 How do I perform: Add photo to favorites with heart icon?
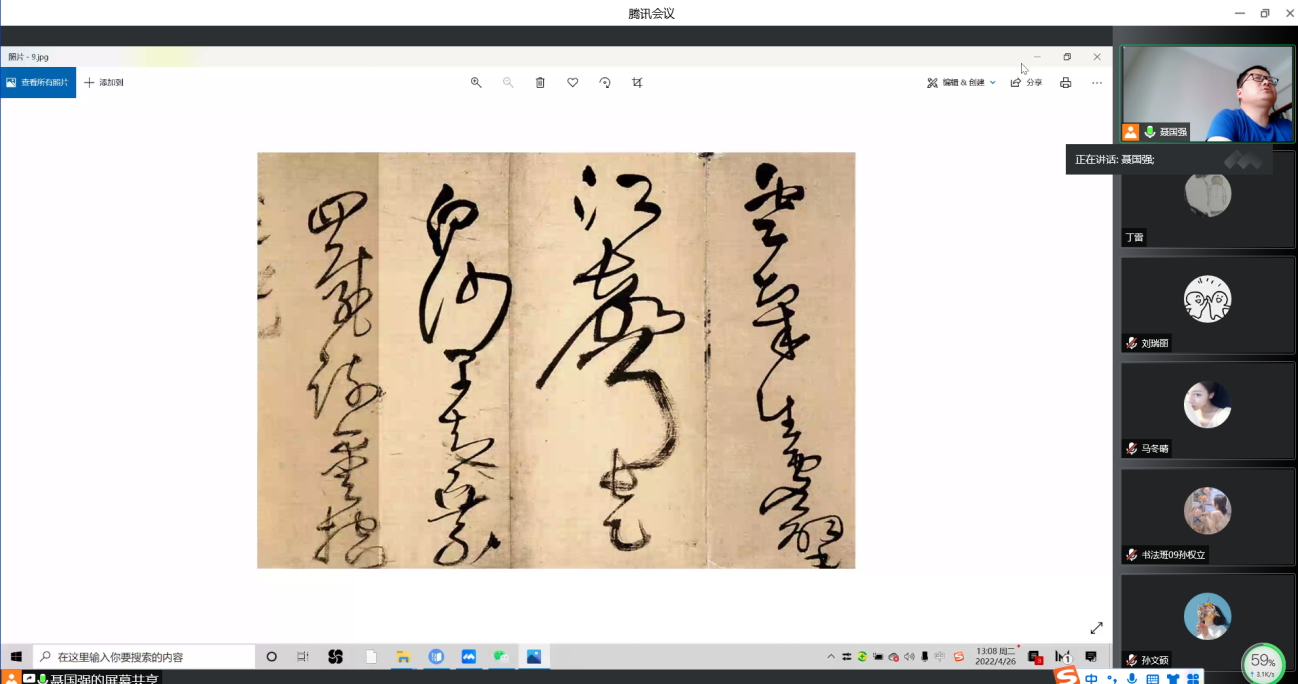click(x=573, y=83)
